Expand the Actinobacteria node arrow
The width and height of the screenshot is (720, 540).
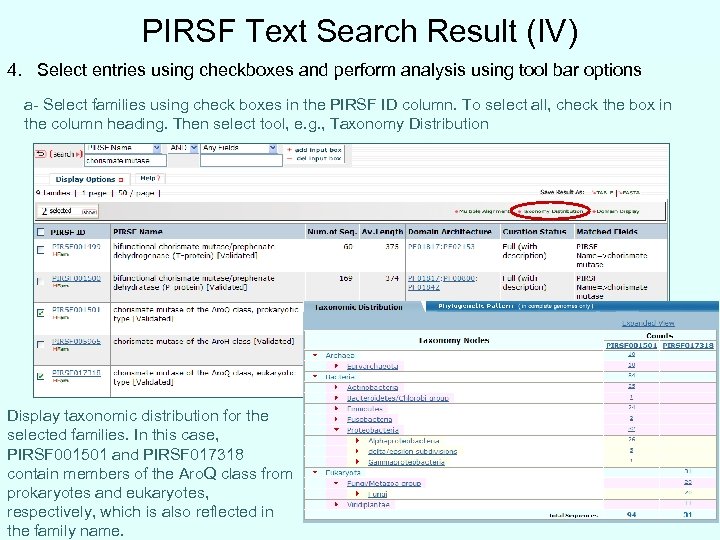[x=337, y=388]
